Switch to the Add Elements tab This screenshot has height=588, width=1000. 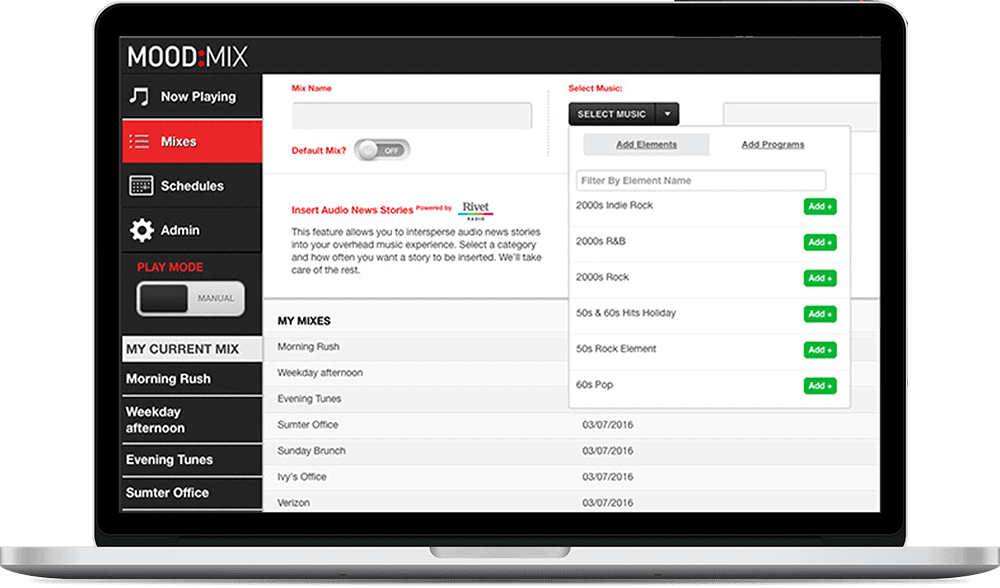point(646,145)
